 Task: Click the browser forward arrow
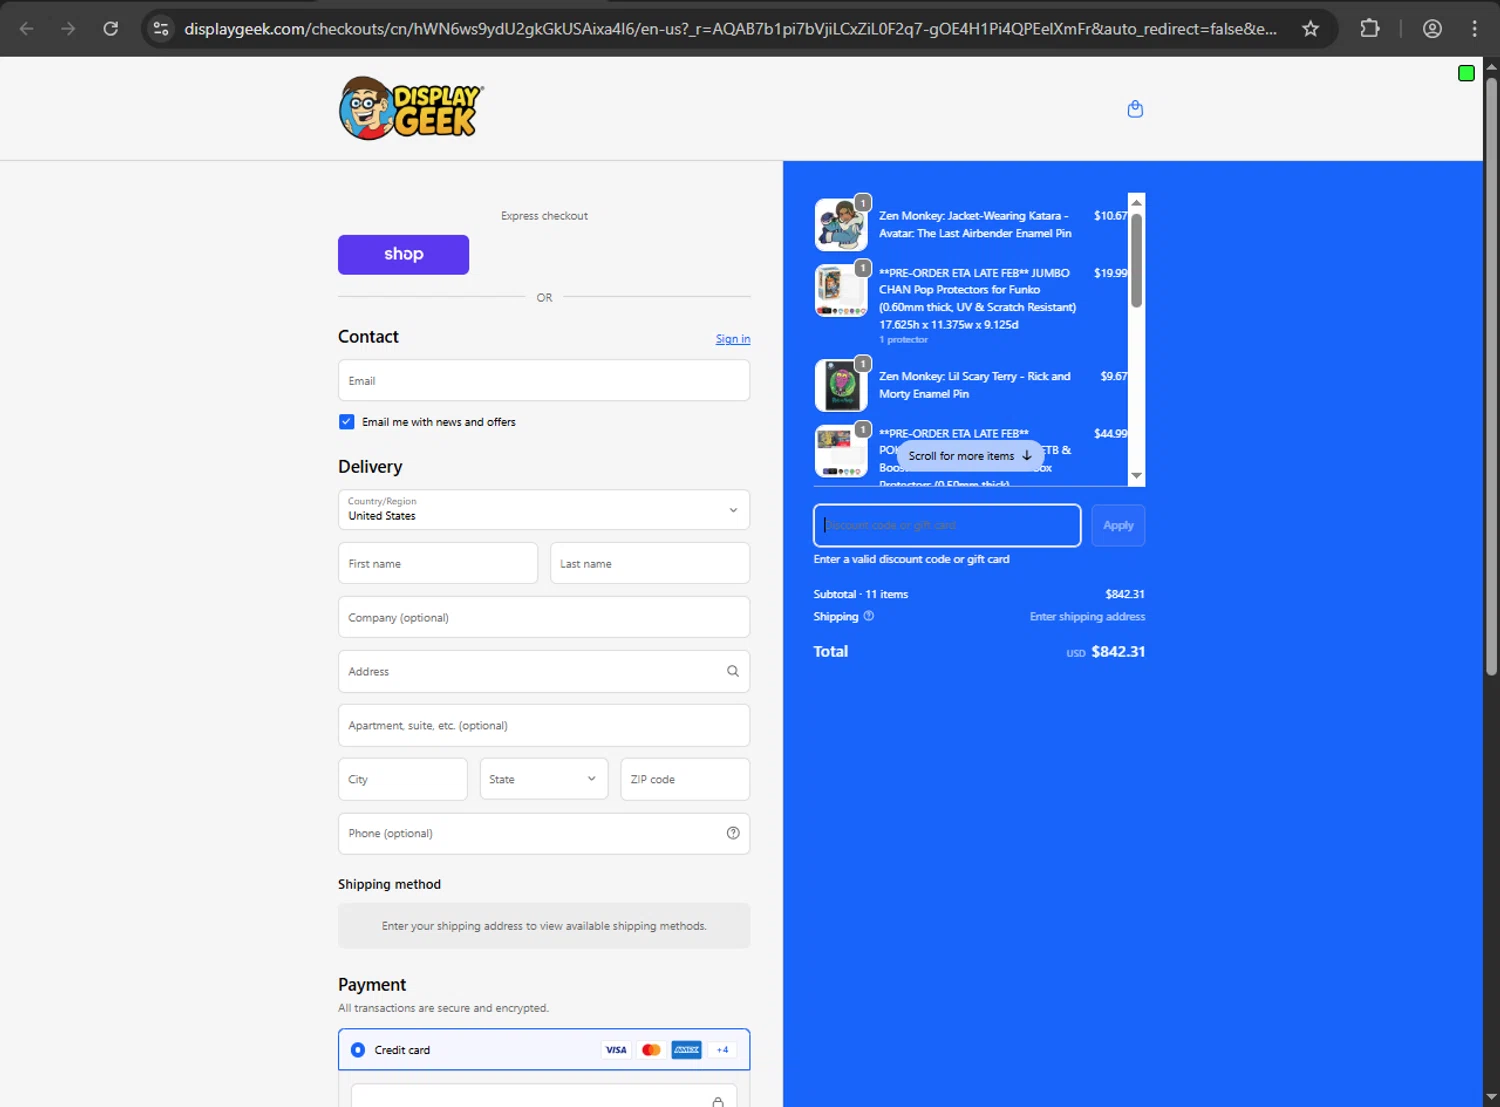coord(68,28)
